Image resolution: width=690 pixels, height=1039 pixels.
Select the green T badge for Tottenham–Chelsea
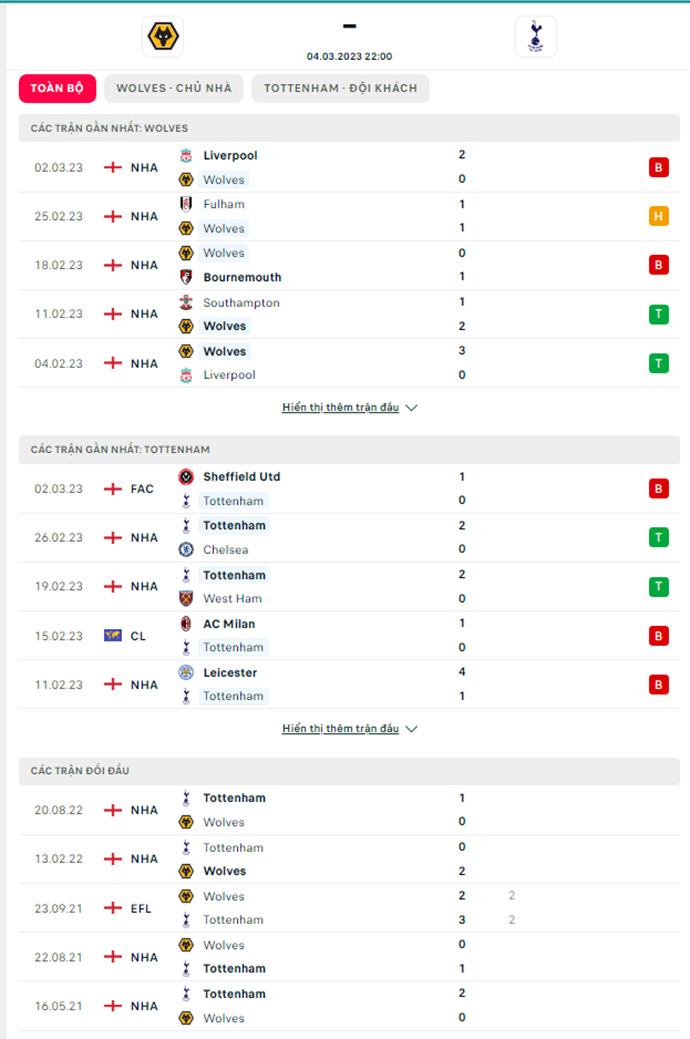(658, 537)
